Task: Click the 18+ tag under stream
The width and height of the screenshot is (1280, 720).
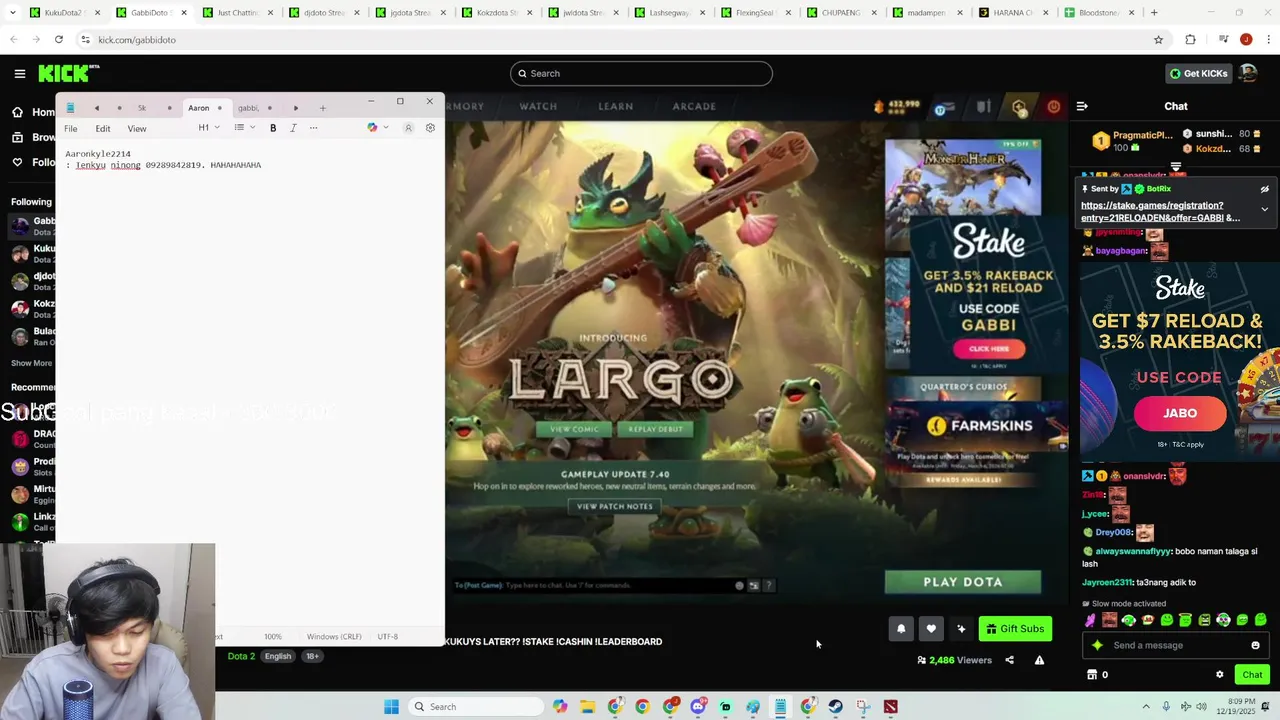Action: click(312, 656)
